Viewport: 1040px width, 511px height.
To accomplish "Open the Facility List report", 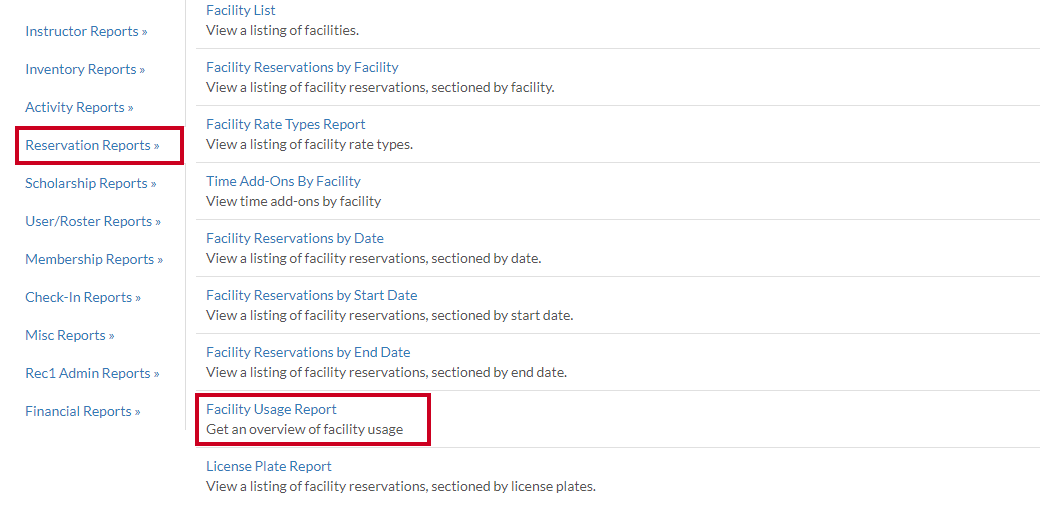I will pyautogui.click(x=241, y=10).
